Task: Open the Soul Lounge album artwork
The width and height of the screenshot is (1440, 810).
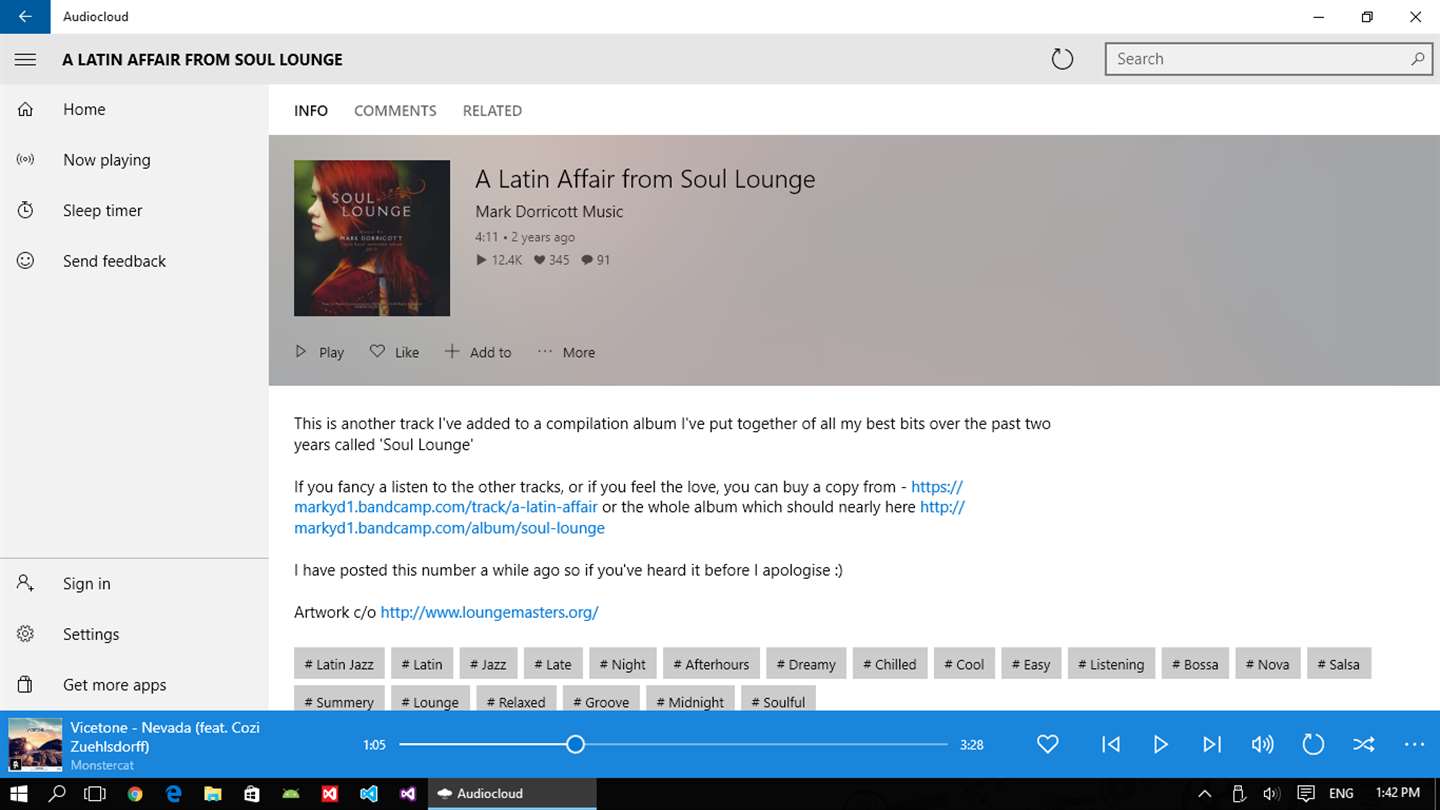Action: click(x=372, y=238)
